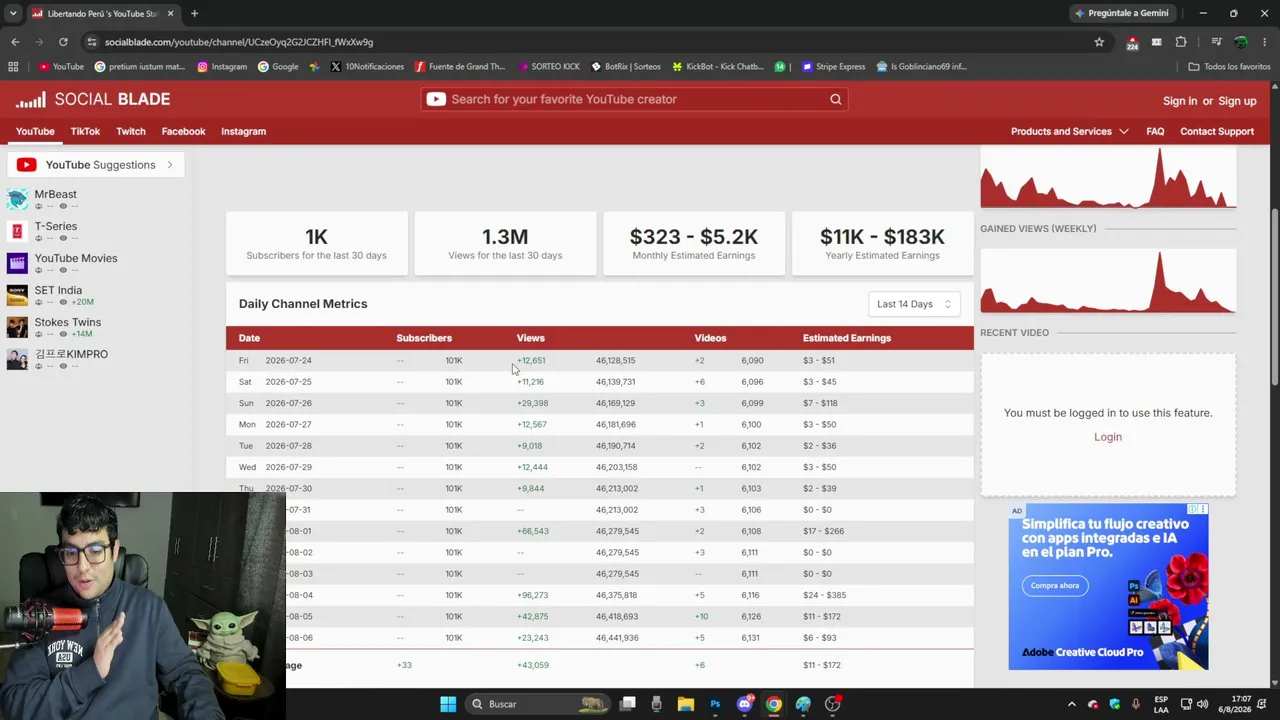Focus the YouTube creator search field
The height and width of the screenshot is (720, 1280).
pos(635,99)
